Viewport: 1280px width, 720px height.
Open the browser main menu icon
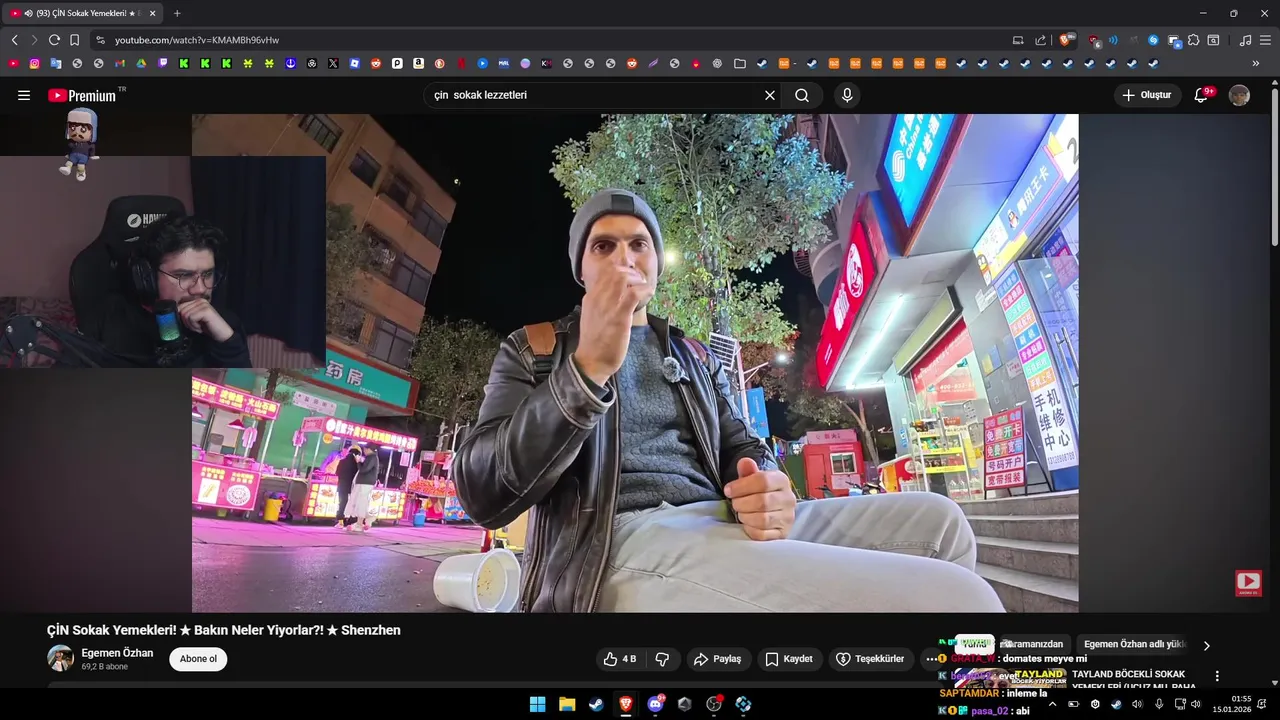coord(1266,40)
